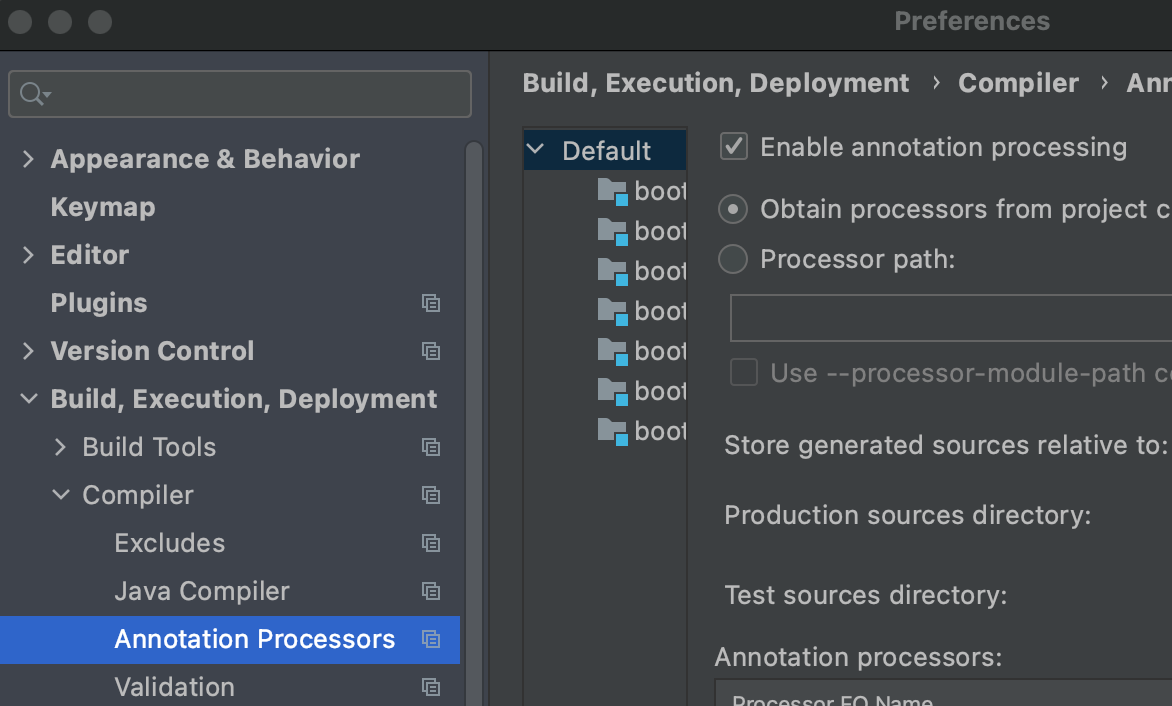Click project-level icon beside Build Tools
This screenshot has width=1172, height=706.
click(431, 447)
